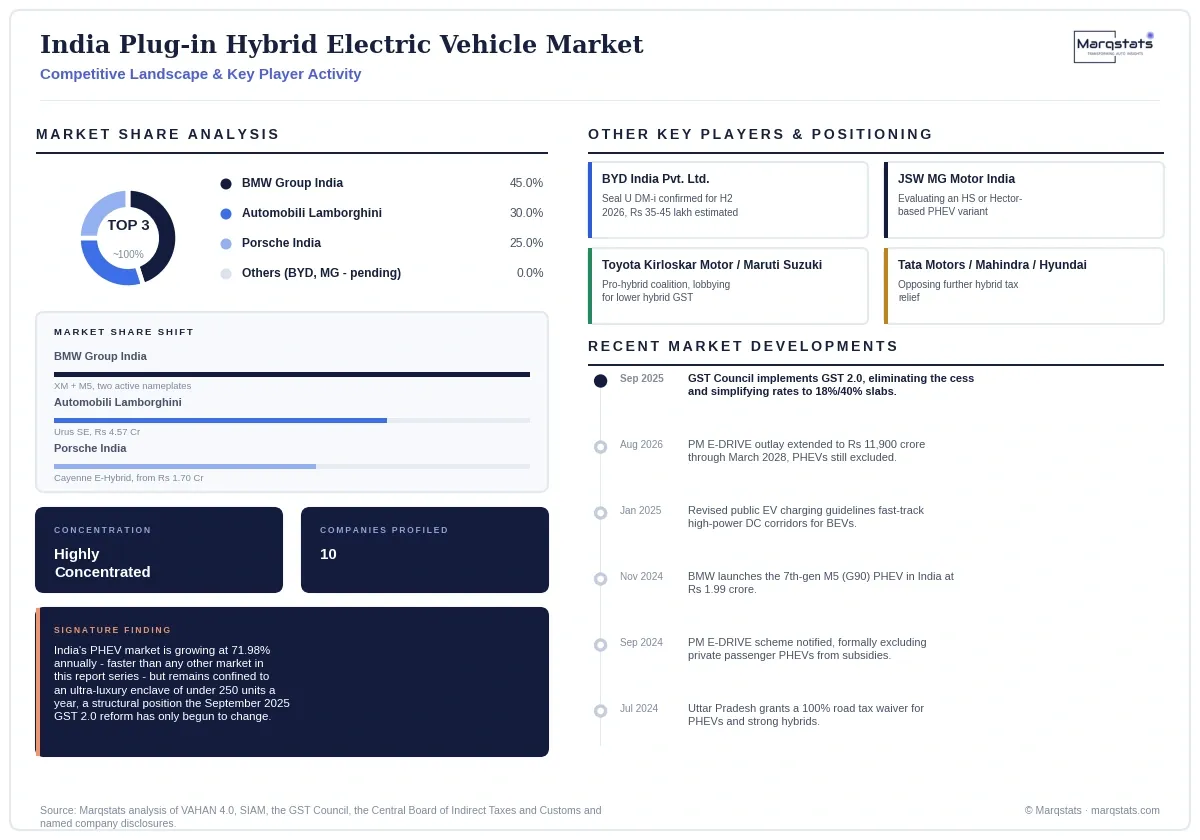The image size is (1200, 840).
Task: Select the Sep 2024 timeline marker
Action: [x=600, y=645]
